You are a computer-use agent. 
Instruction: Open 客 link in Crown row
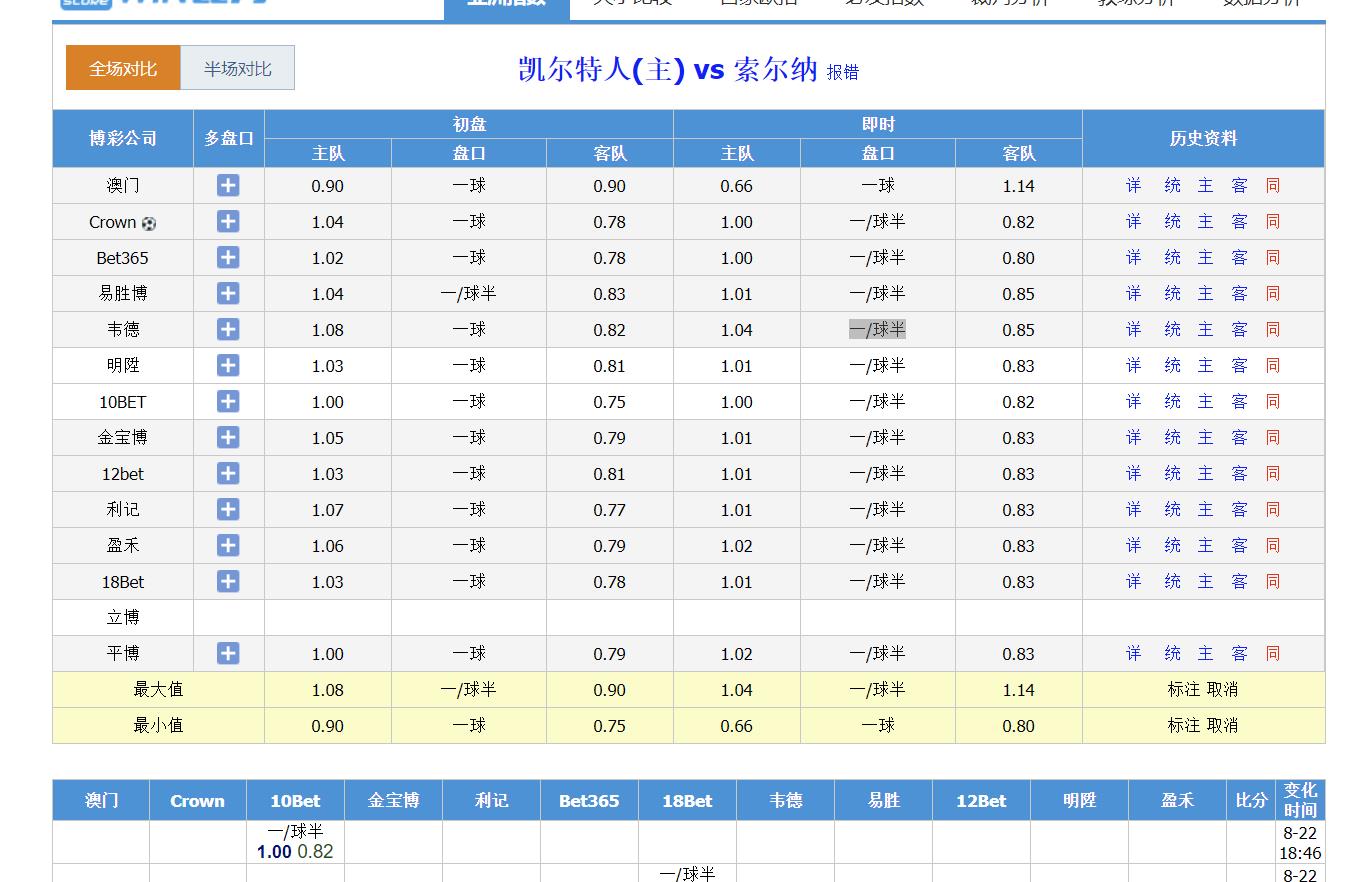1240,221
